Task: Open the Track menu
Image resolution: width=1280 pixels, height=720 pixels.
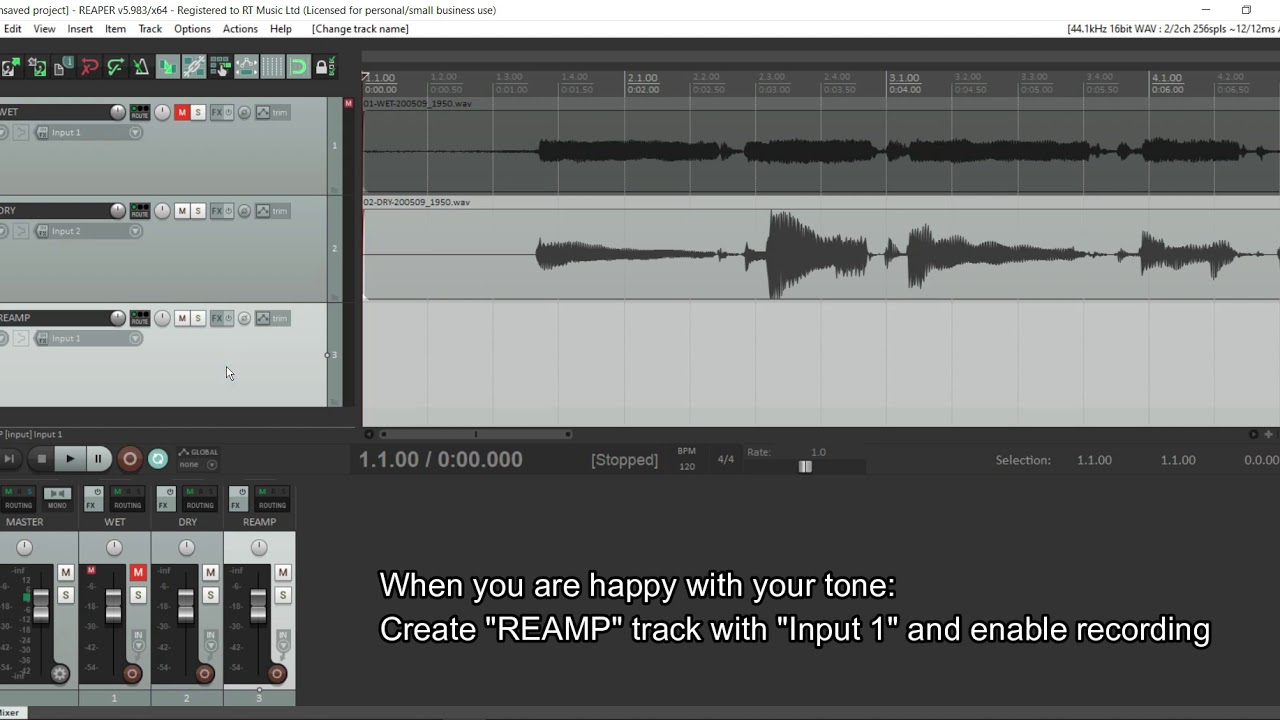Action: coord(150,29)
